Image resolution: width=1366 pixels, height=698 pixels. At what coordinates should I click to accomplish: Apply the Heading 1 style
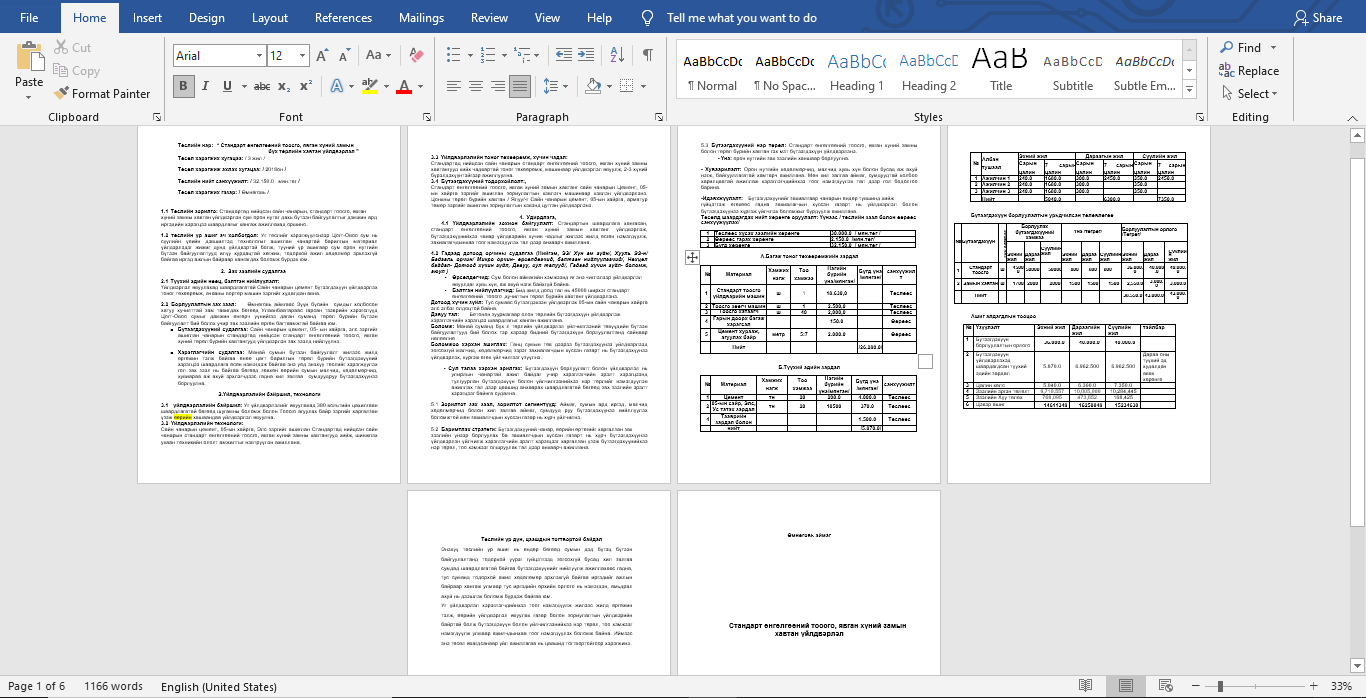coord(857,70)
